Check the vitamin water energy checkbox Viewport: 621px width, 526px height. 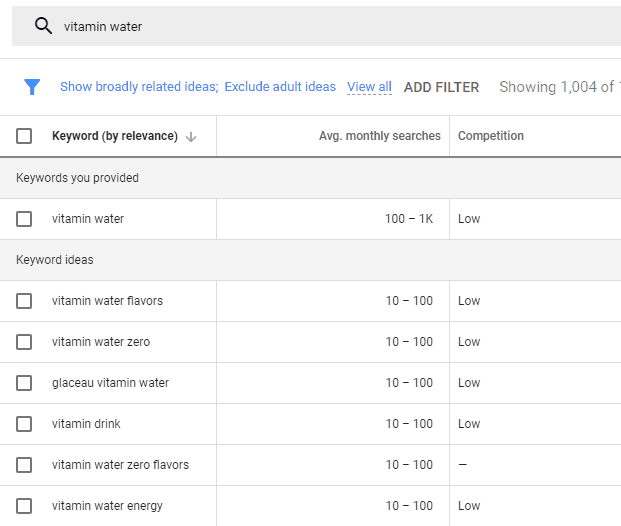coord(24,506)
